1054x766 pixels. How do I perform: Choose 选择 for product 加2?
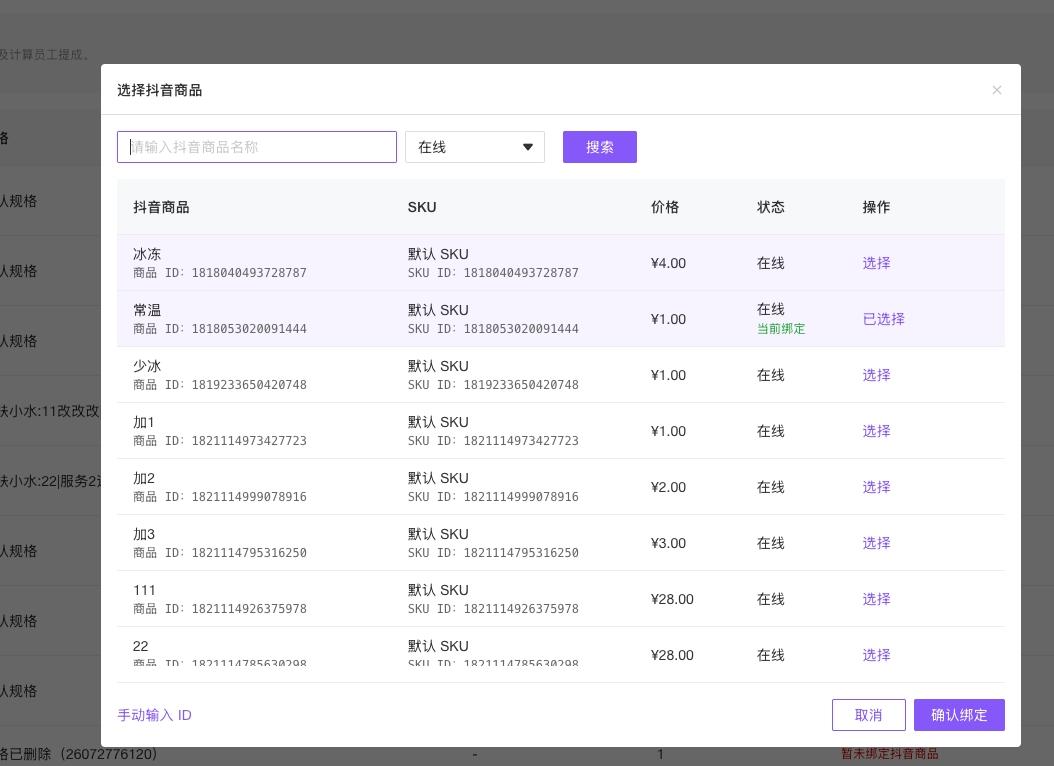[877, 487]
